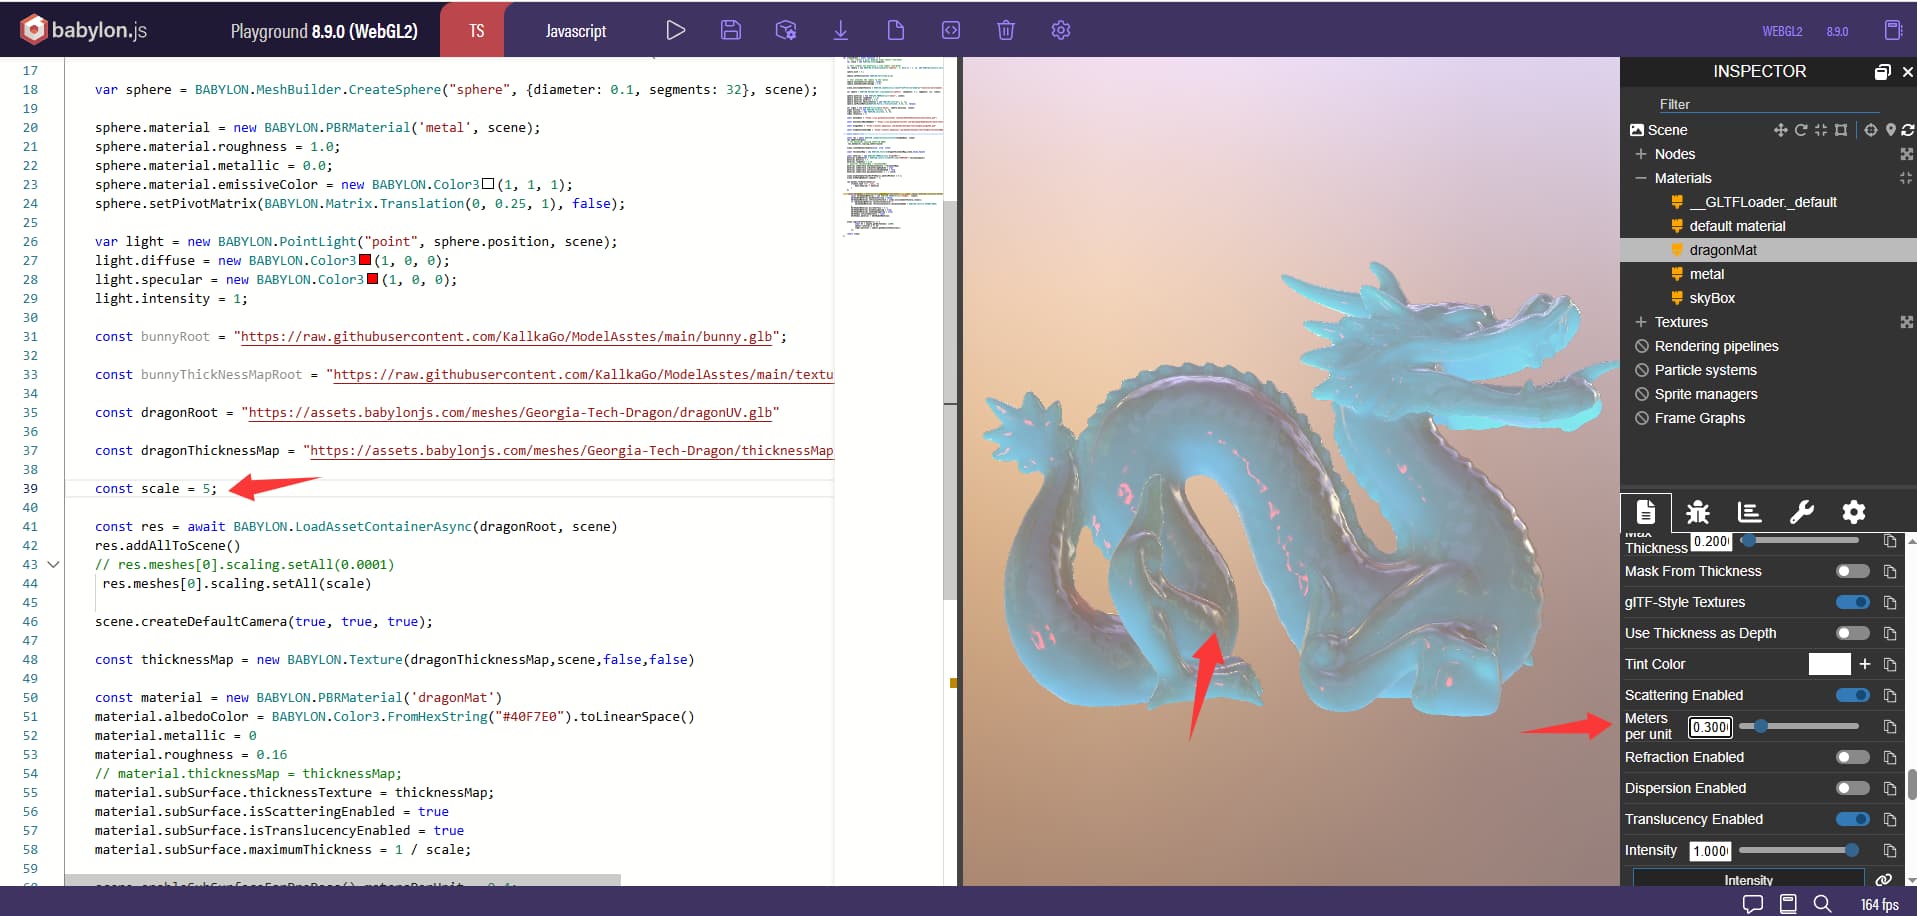Screen dimensions: 1917x916
Task: Adjust the Intensity slider
Action: click(1799, 850)
